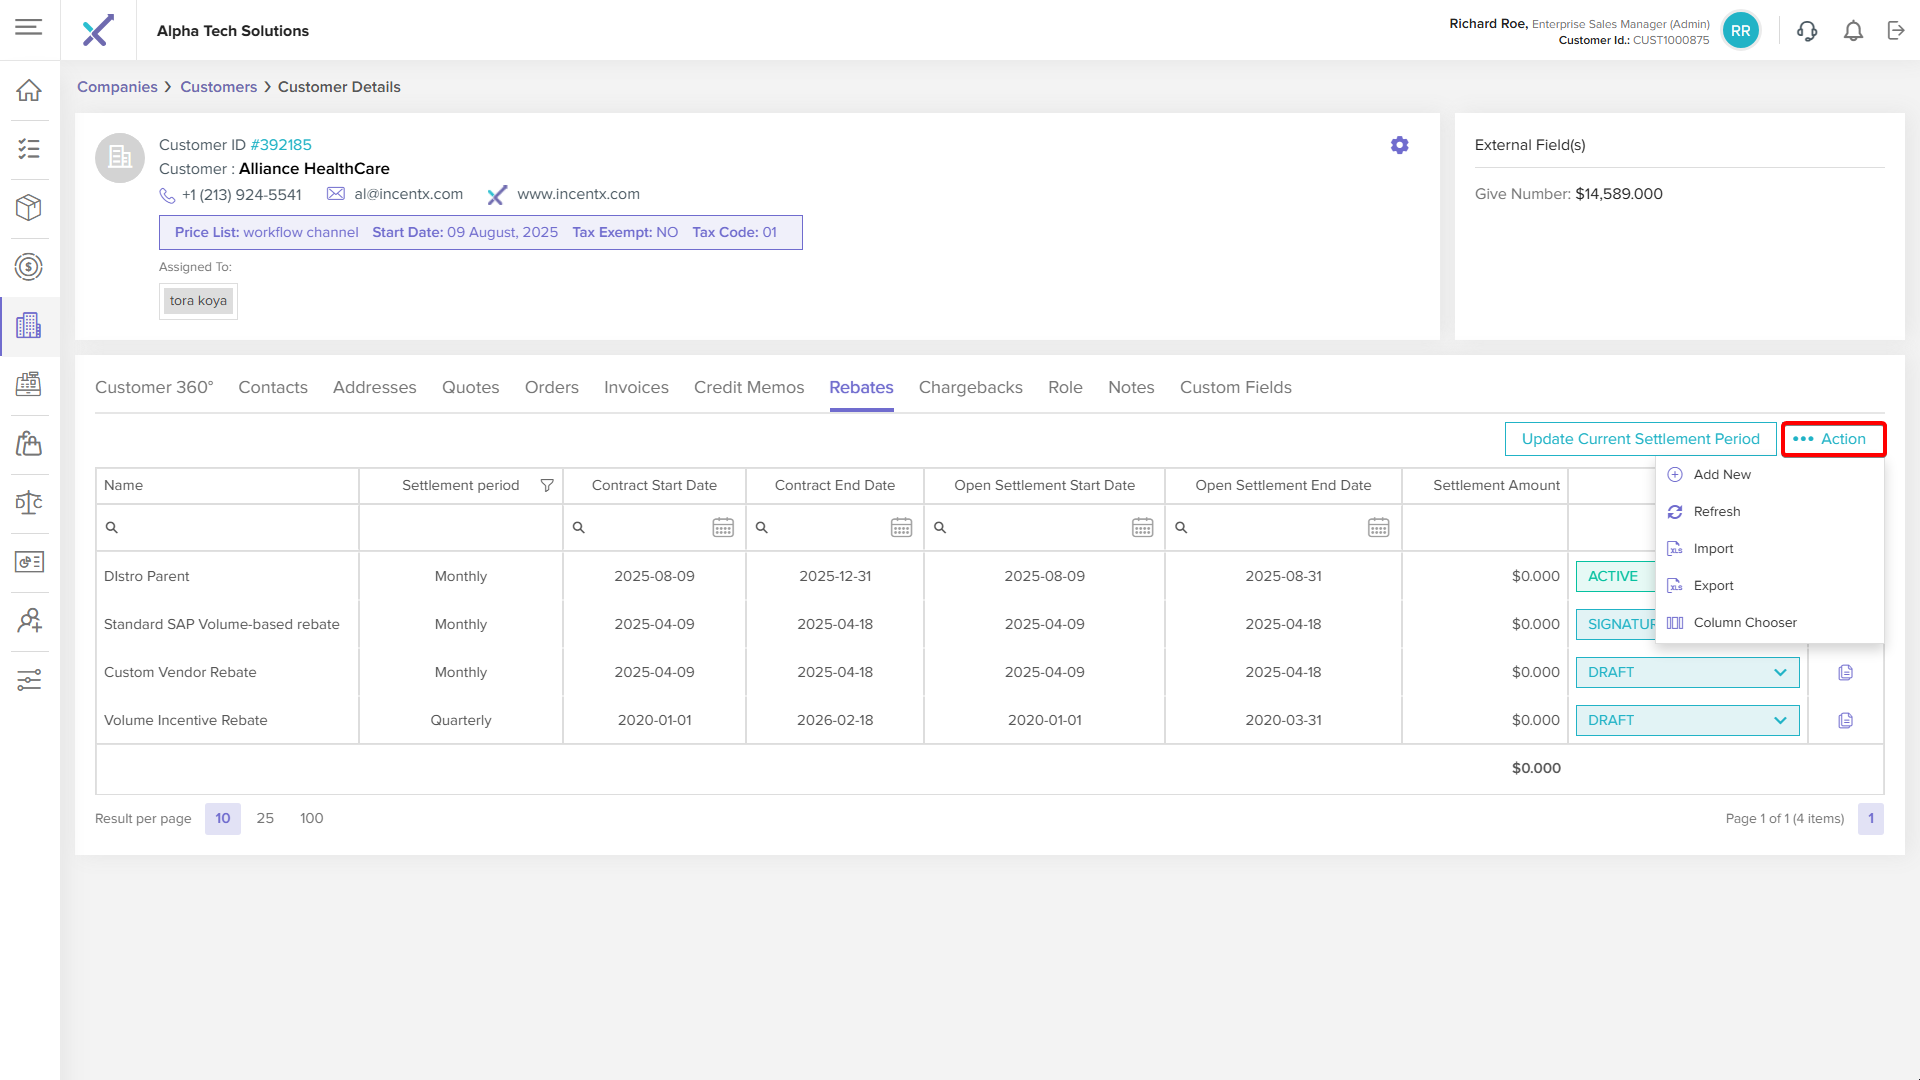Click Update Current Settlement Period button
This screenshot has width=1920, height=1080.
(x=1640, y=438)
